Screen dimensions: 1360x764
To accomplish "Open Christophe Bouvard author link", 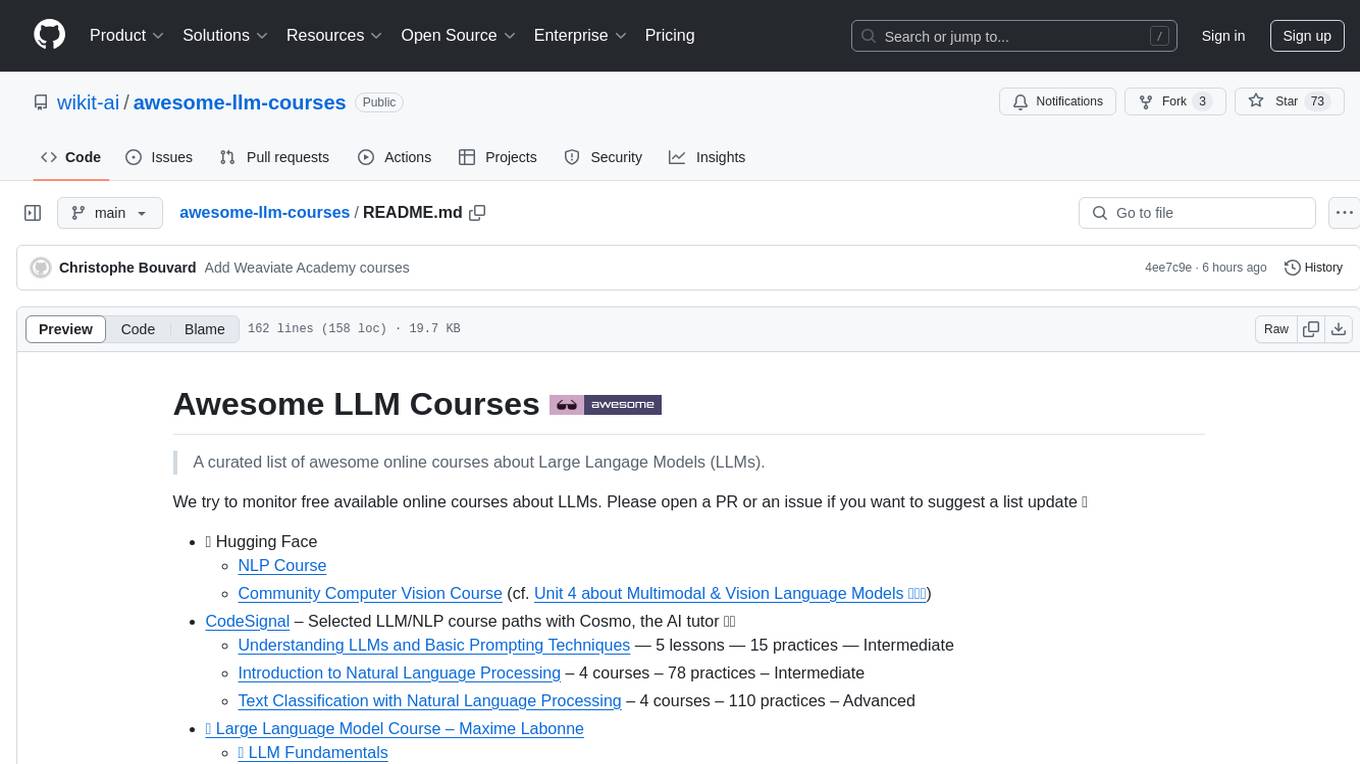I will pos(127,268).
